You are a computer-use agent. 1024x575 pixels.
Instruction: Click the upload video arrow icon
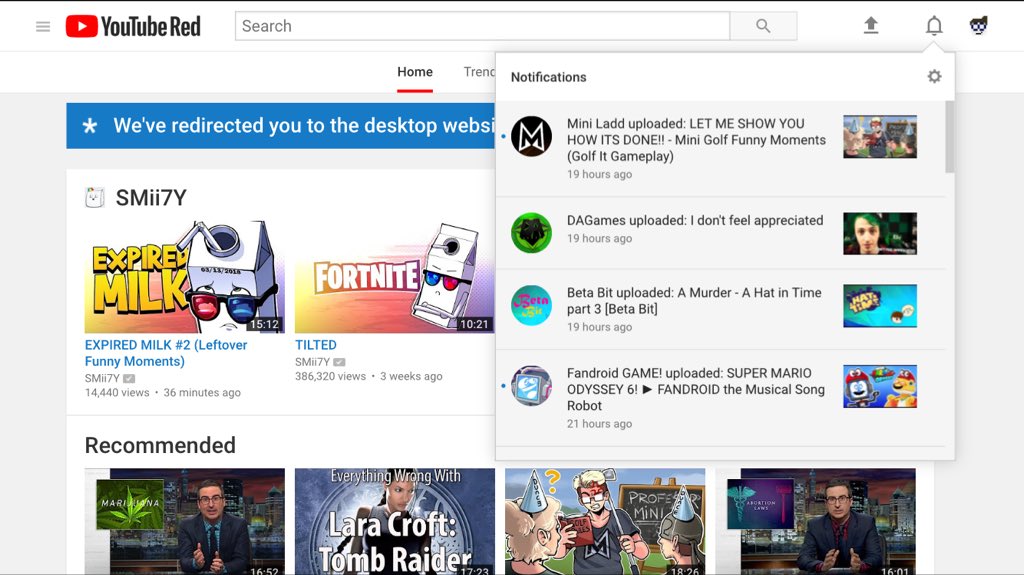(871, 25)
